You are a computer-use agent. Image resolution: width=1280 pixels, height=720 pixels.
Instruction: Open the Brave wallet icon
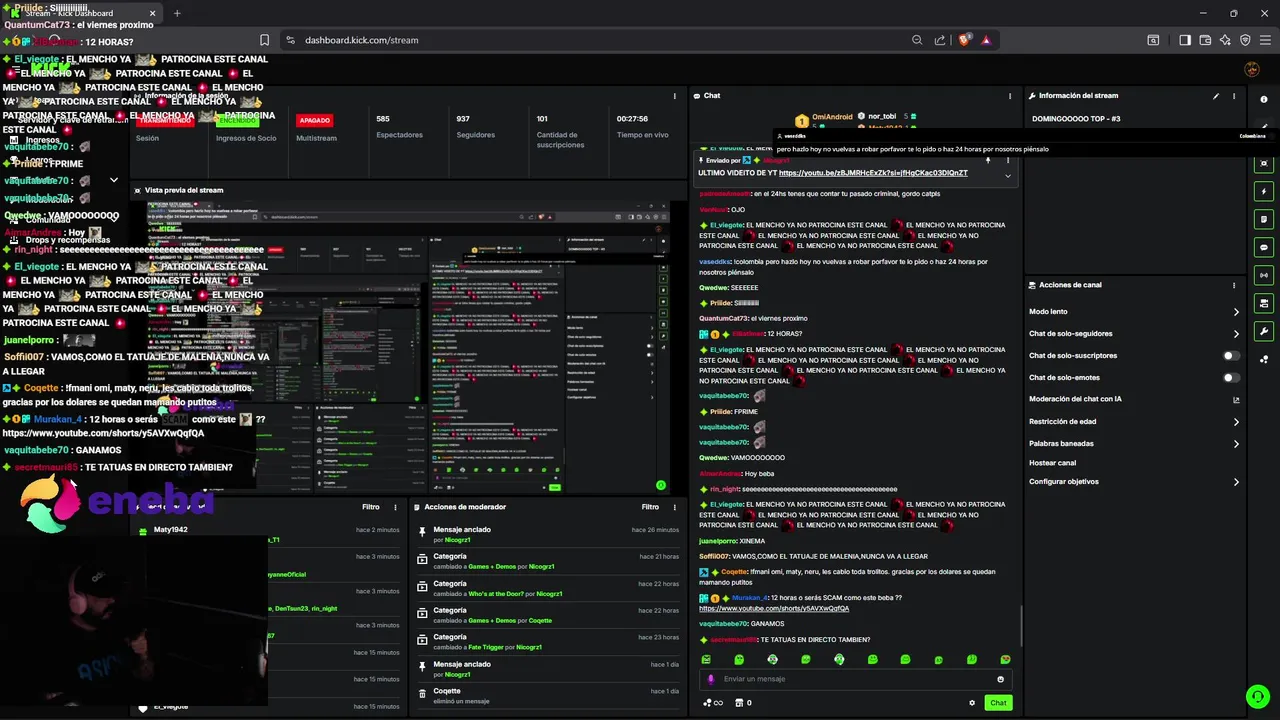[1205, 40]
